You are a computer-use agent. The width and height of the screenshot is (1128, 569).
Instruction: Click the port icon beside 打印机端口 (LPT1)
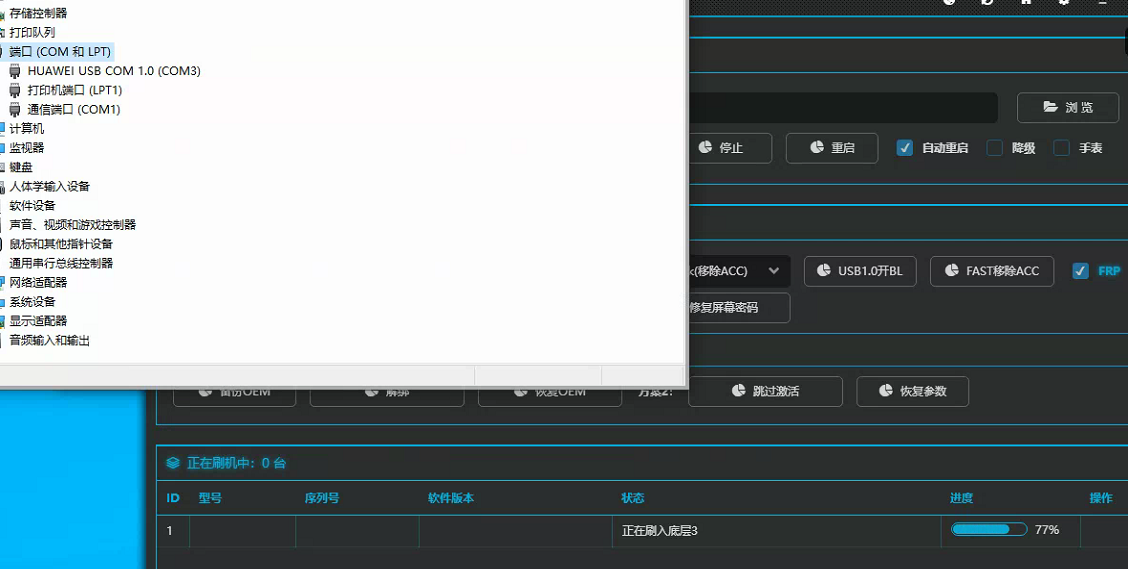tap(14, 91)
